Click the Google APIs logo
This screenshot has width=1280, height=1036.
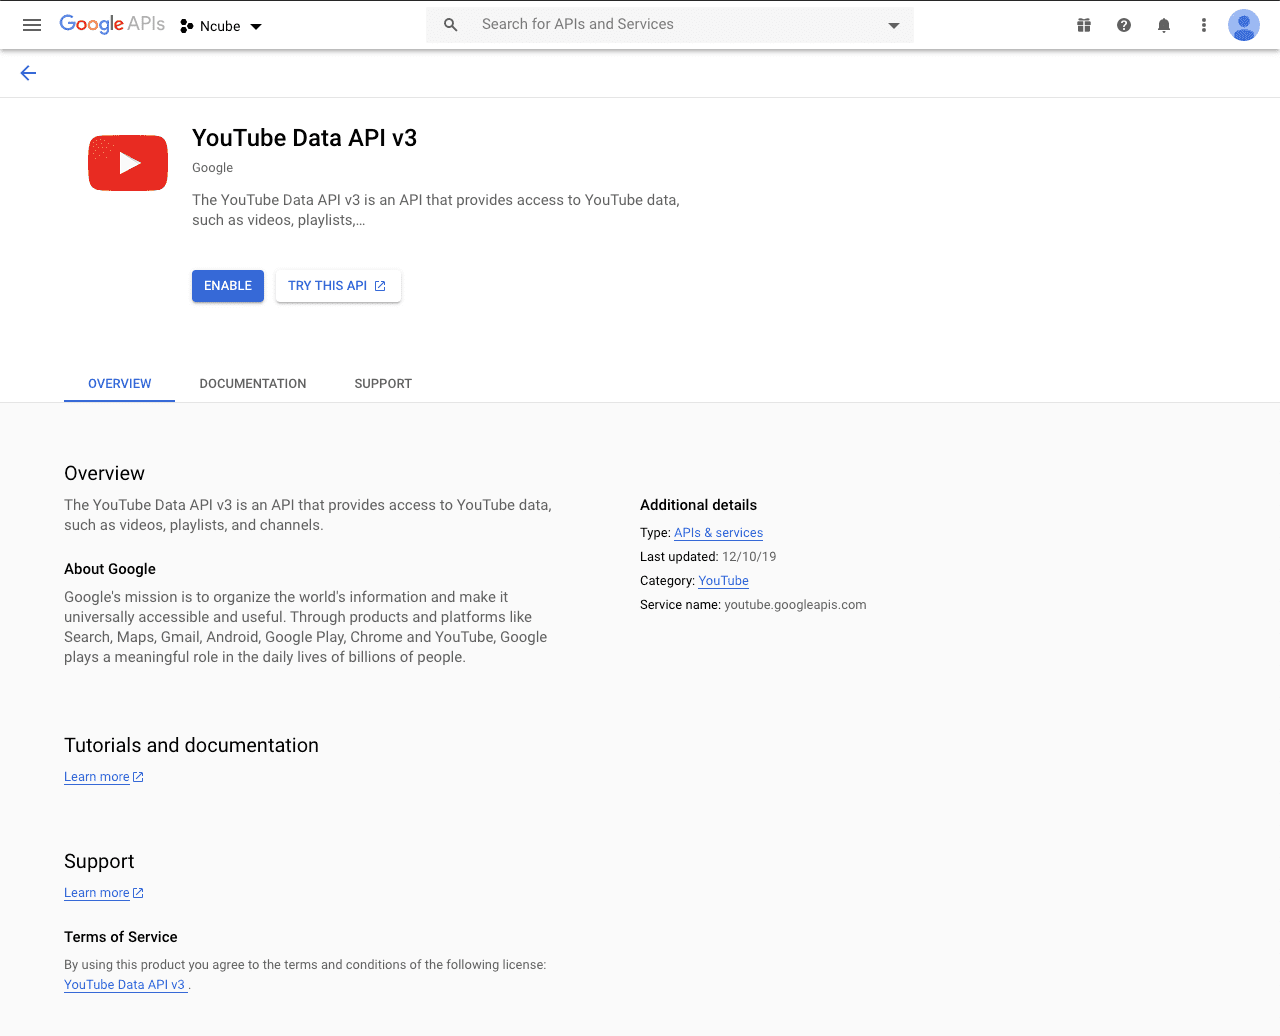tap(112, 24)
